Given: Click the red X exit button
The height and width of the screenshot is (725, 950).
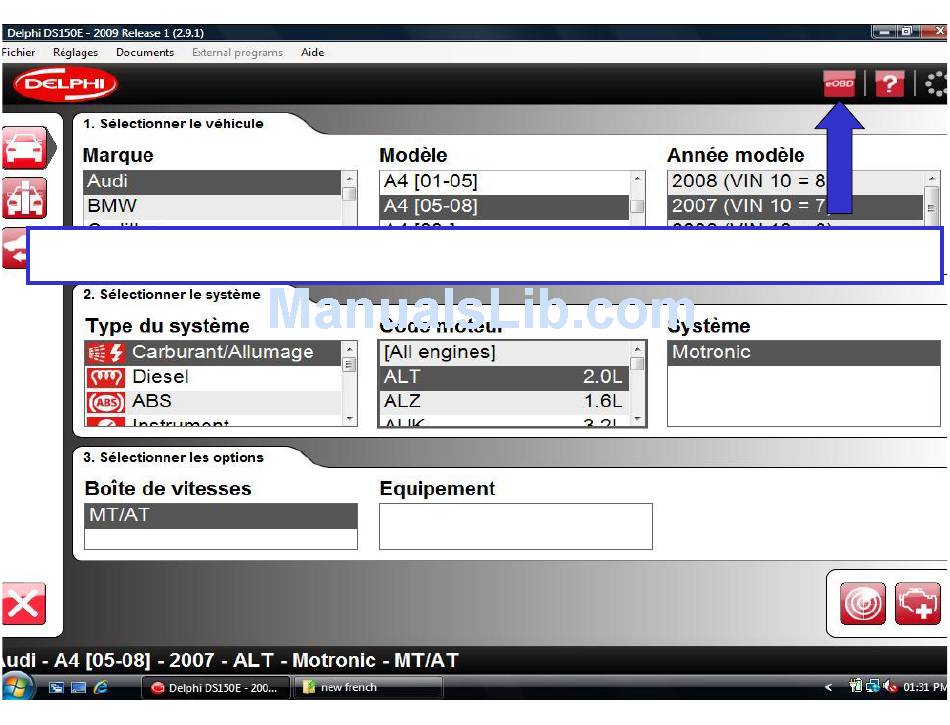Looking at the screenshot, I should (24, 603).
